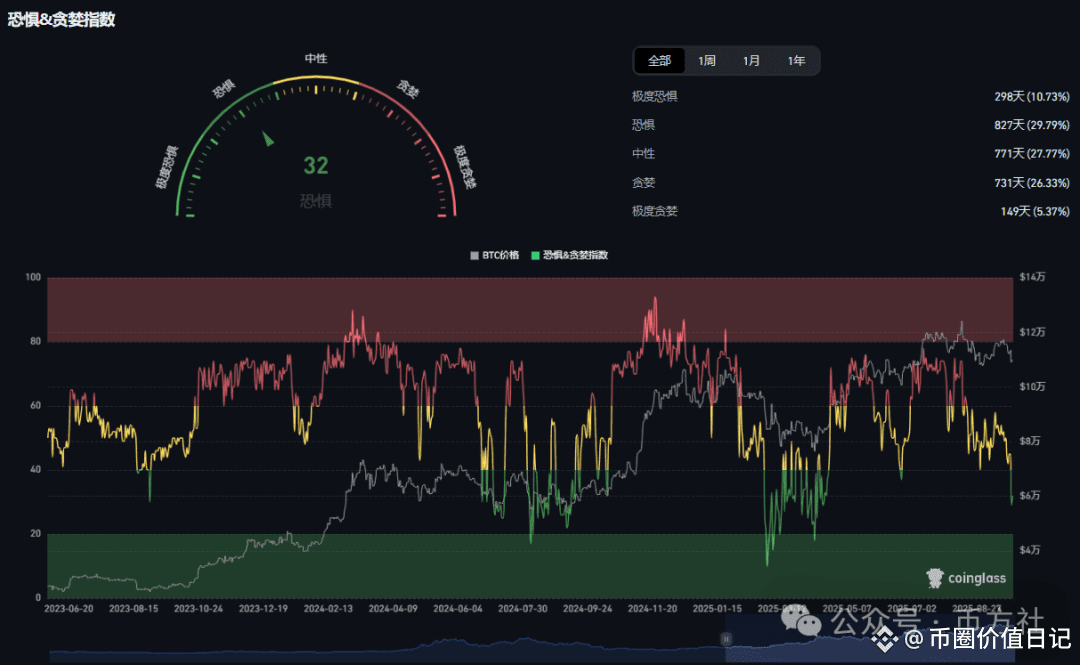Switch to the 1月 time range
The width and height of the screenshot is (1080, 665).
751,61
